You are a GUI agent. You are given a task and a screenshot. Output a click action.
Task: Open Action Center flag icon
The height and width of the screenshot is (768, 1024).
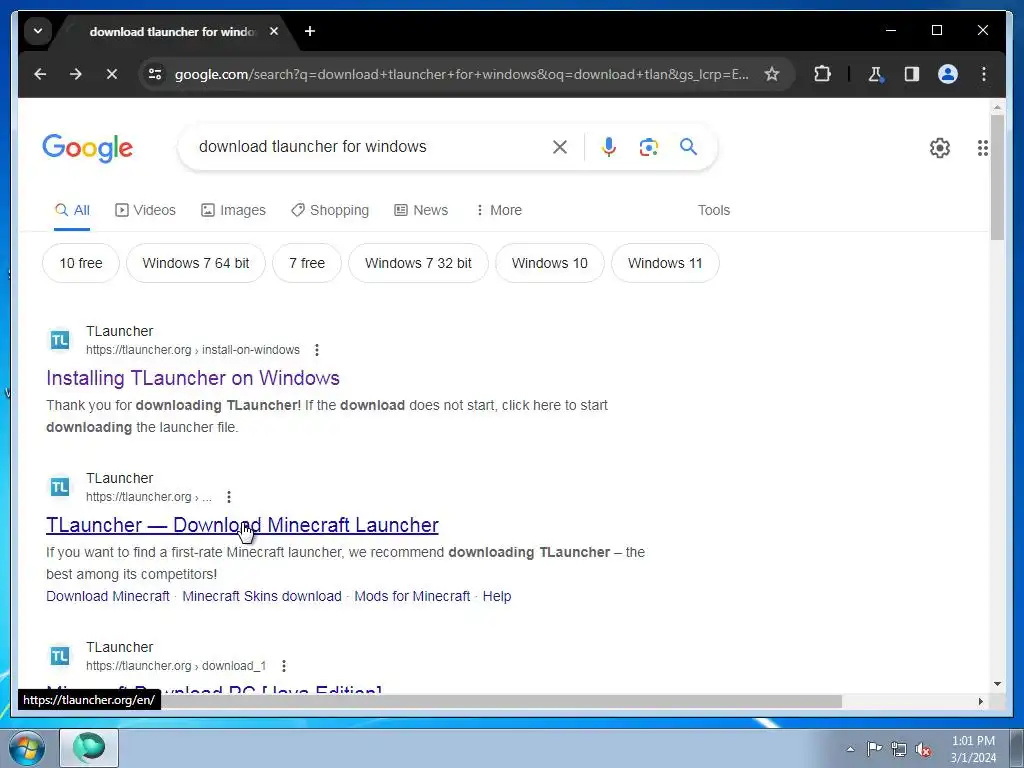click(x=874, y=749)
